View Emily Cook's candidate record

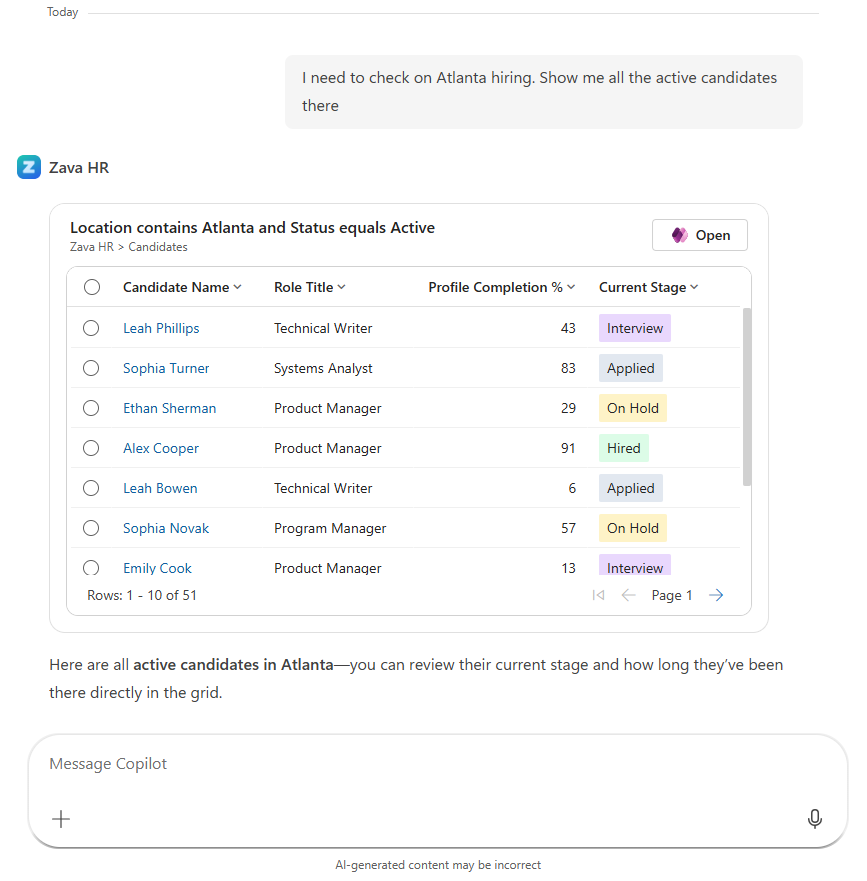pos(157,567)
